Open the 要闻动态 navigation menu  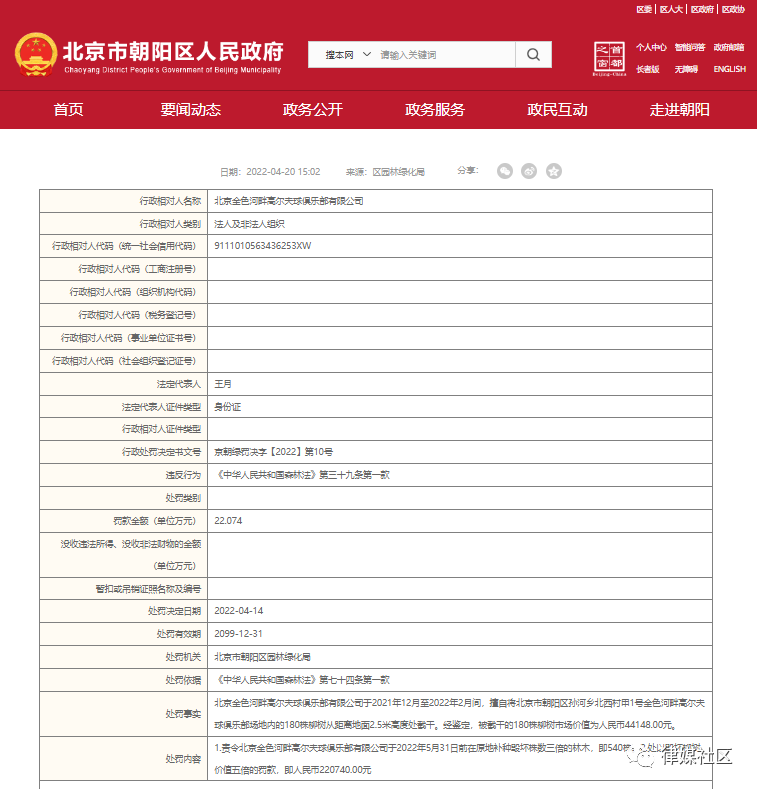190,110
